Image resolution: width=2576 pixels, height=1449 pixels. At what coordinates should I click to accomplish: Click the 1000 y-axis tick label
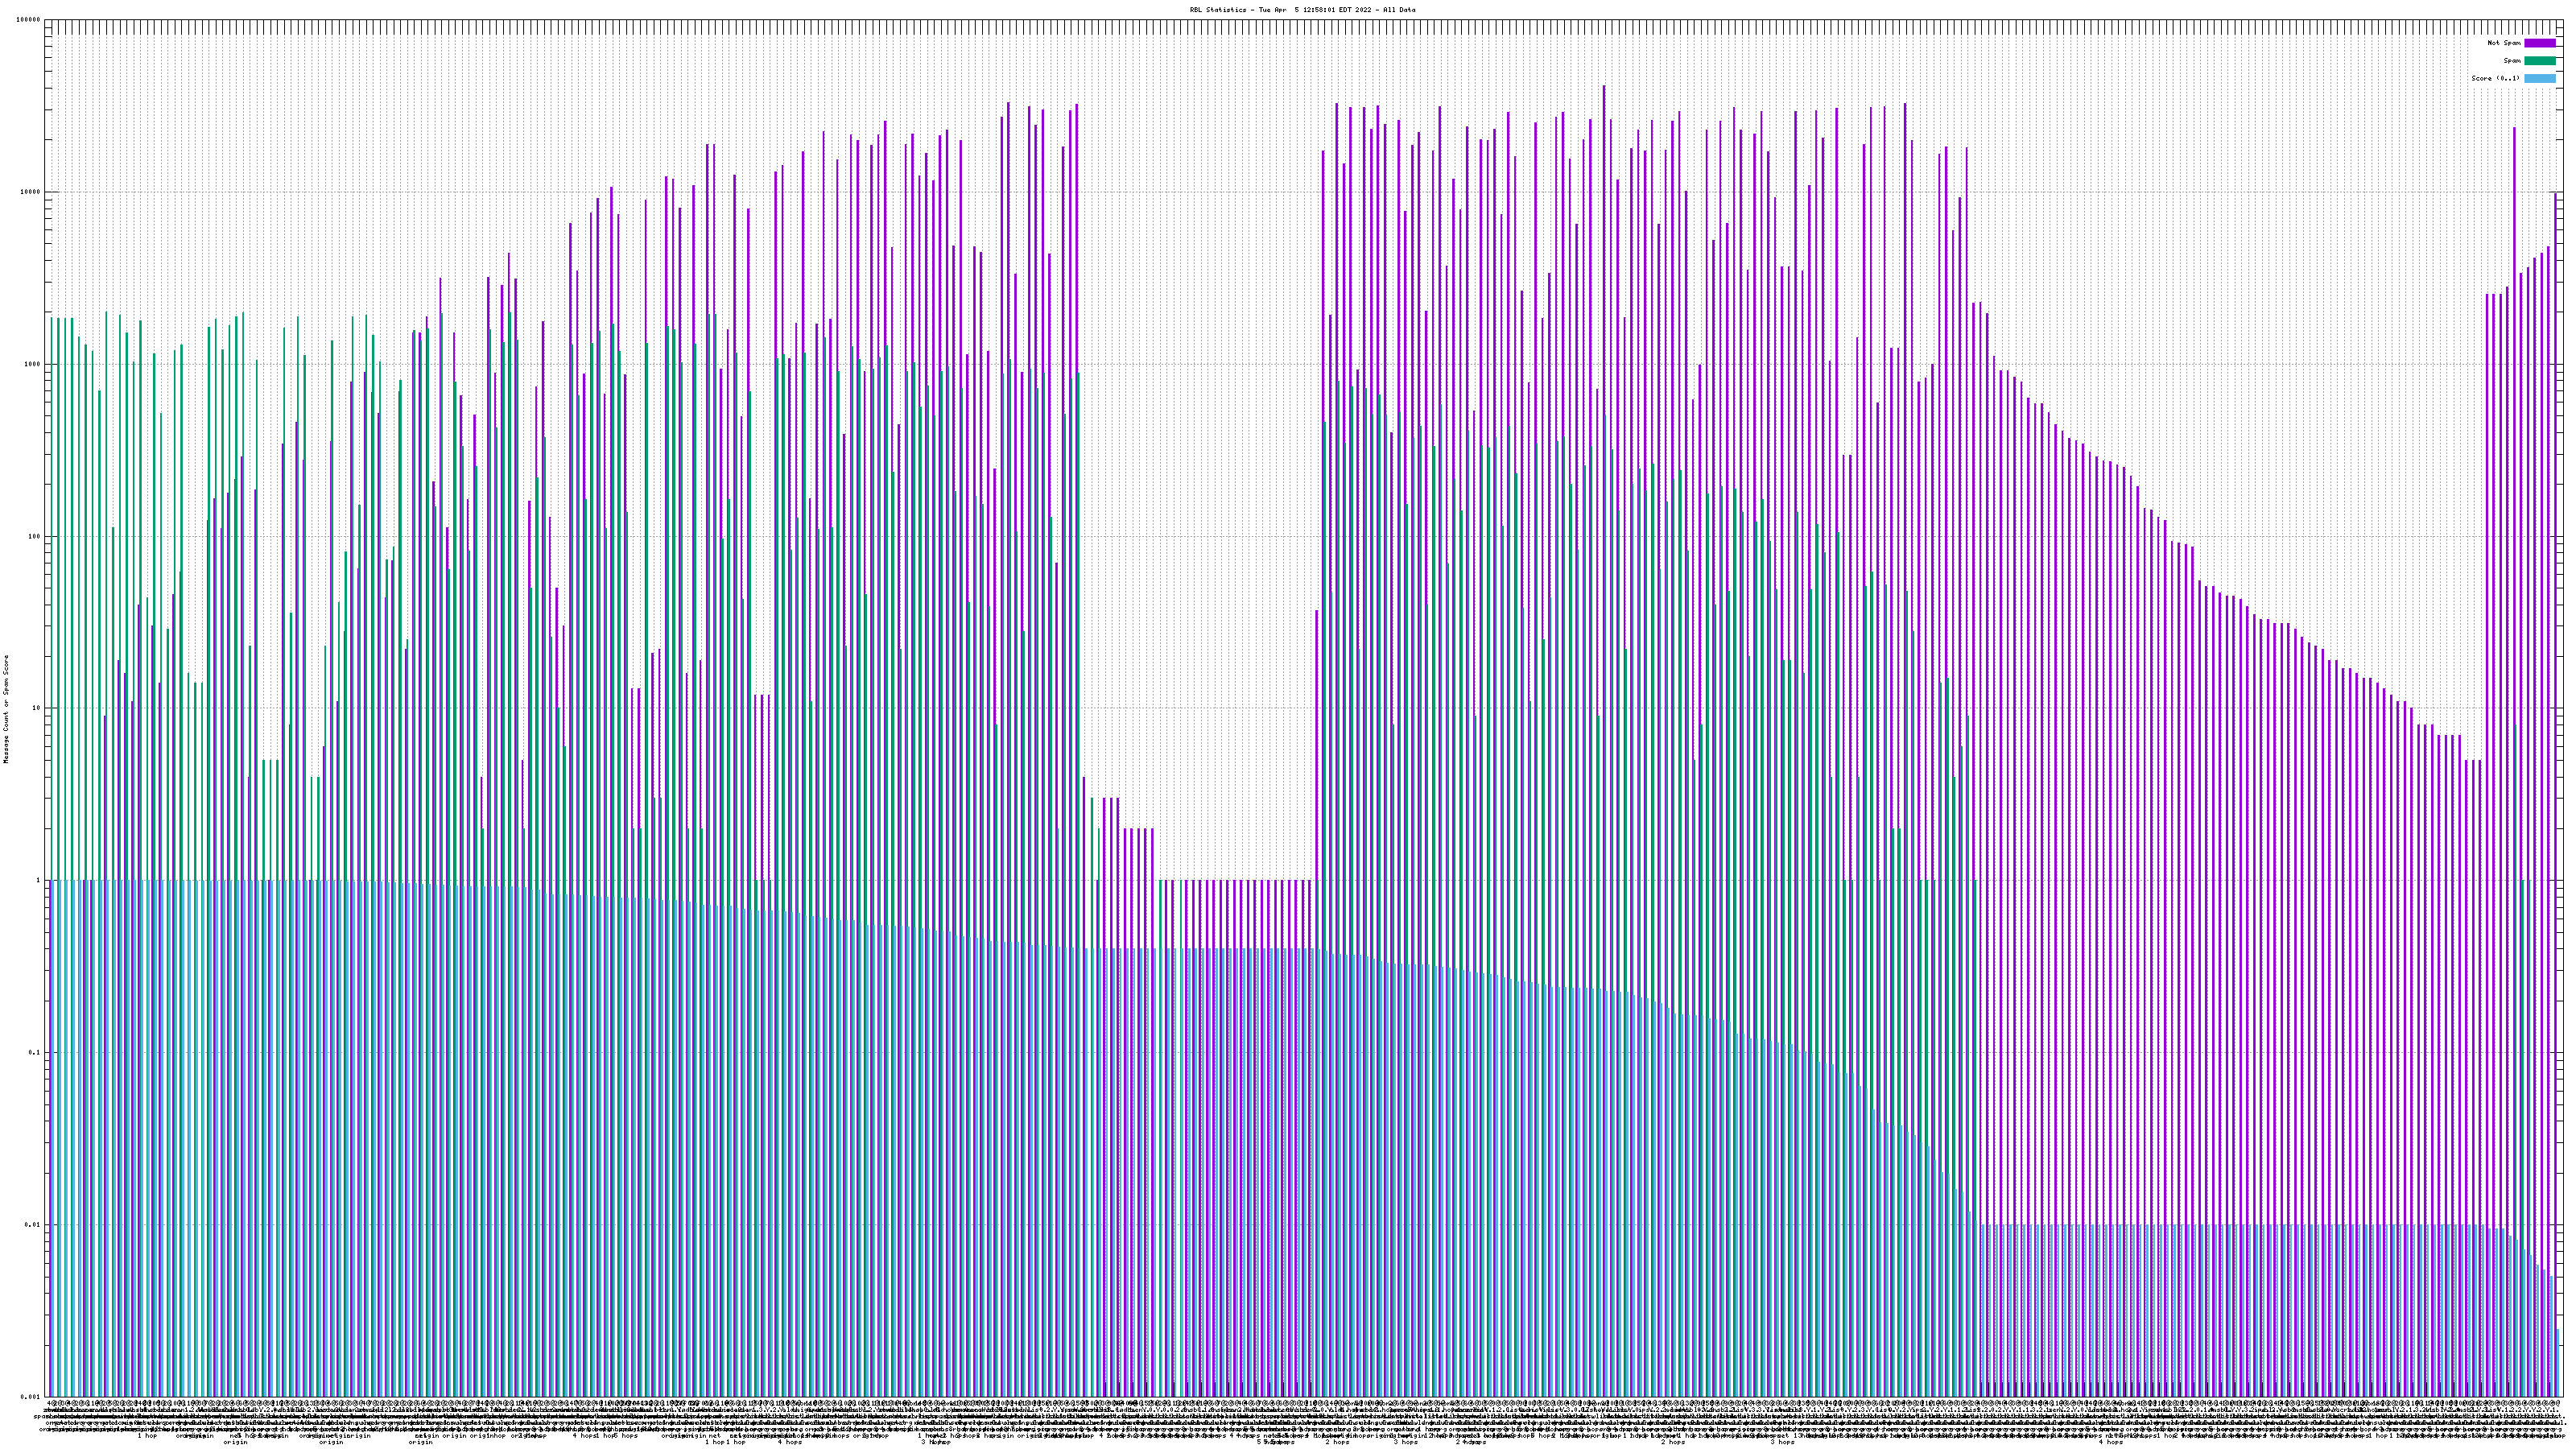32,364
